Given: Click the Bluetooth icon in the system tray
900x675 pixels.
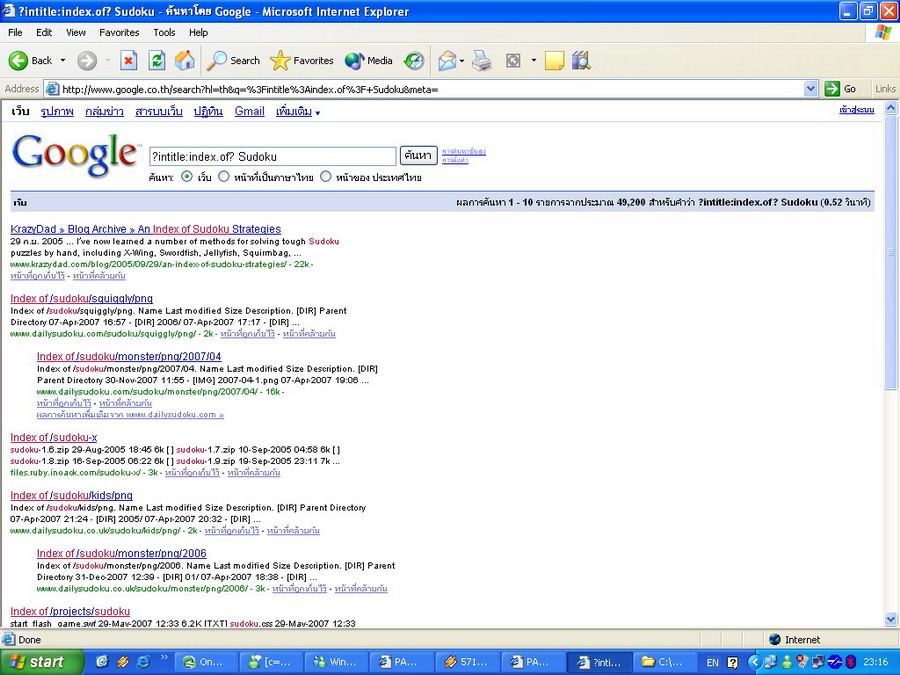Looking at the screenshot, I should [x=851, y=662].
